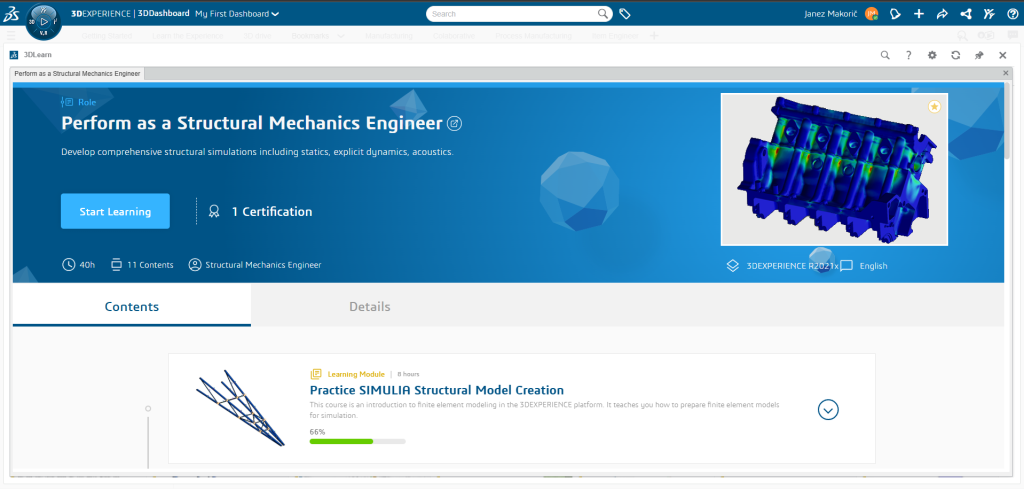Click the 11 Contents icon
1024x489 pixels.
coord(117,265)
